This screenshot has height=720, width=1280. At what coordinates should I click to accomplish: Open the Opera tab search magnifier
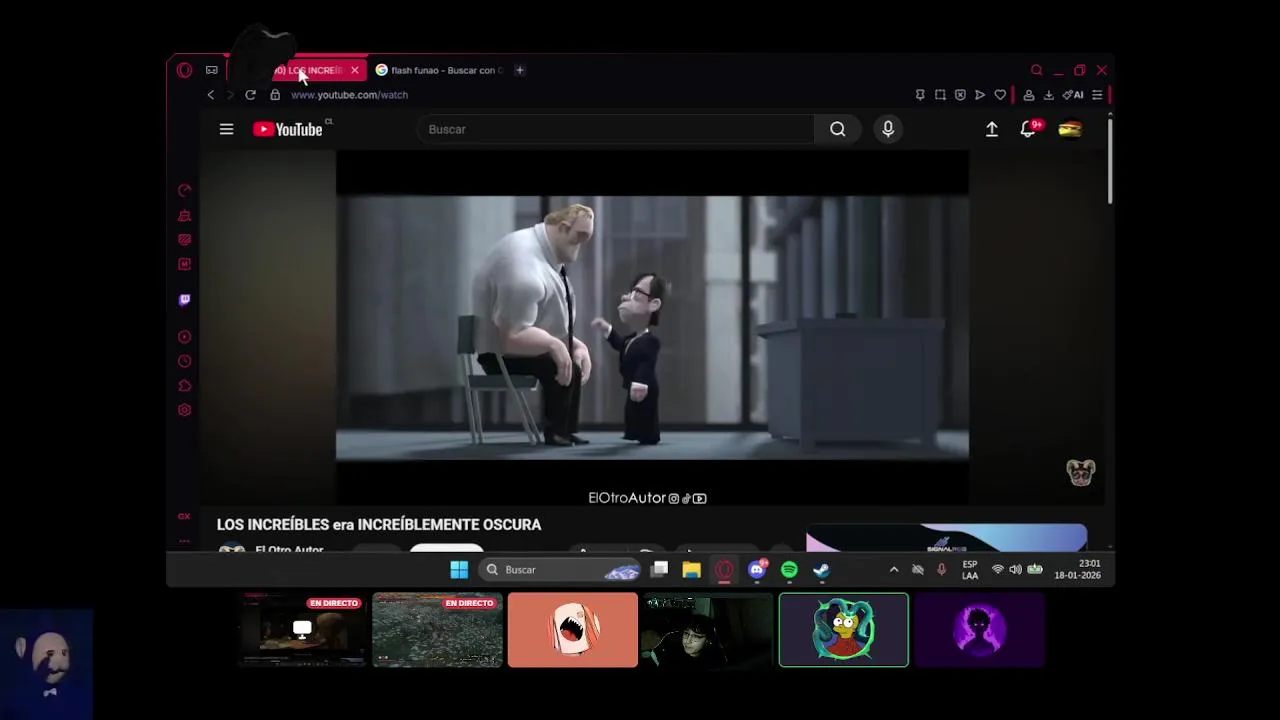(1036, 70)
